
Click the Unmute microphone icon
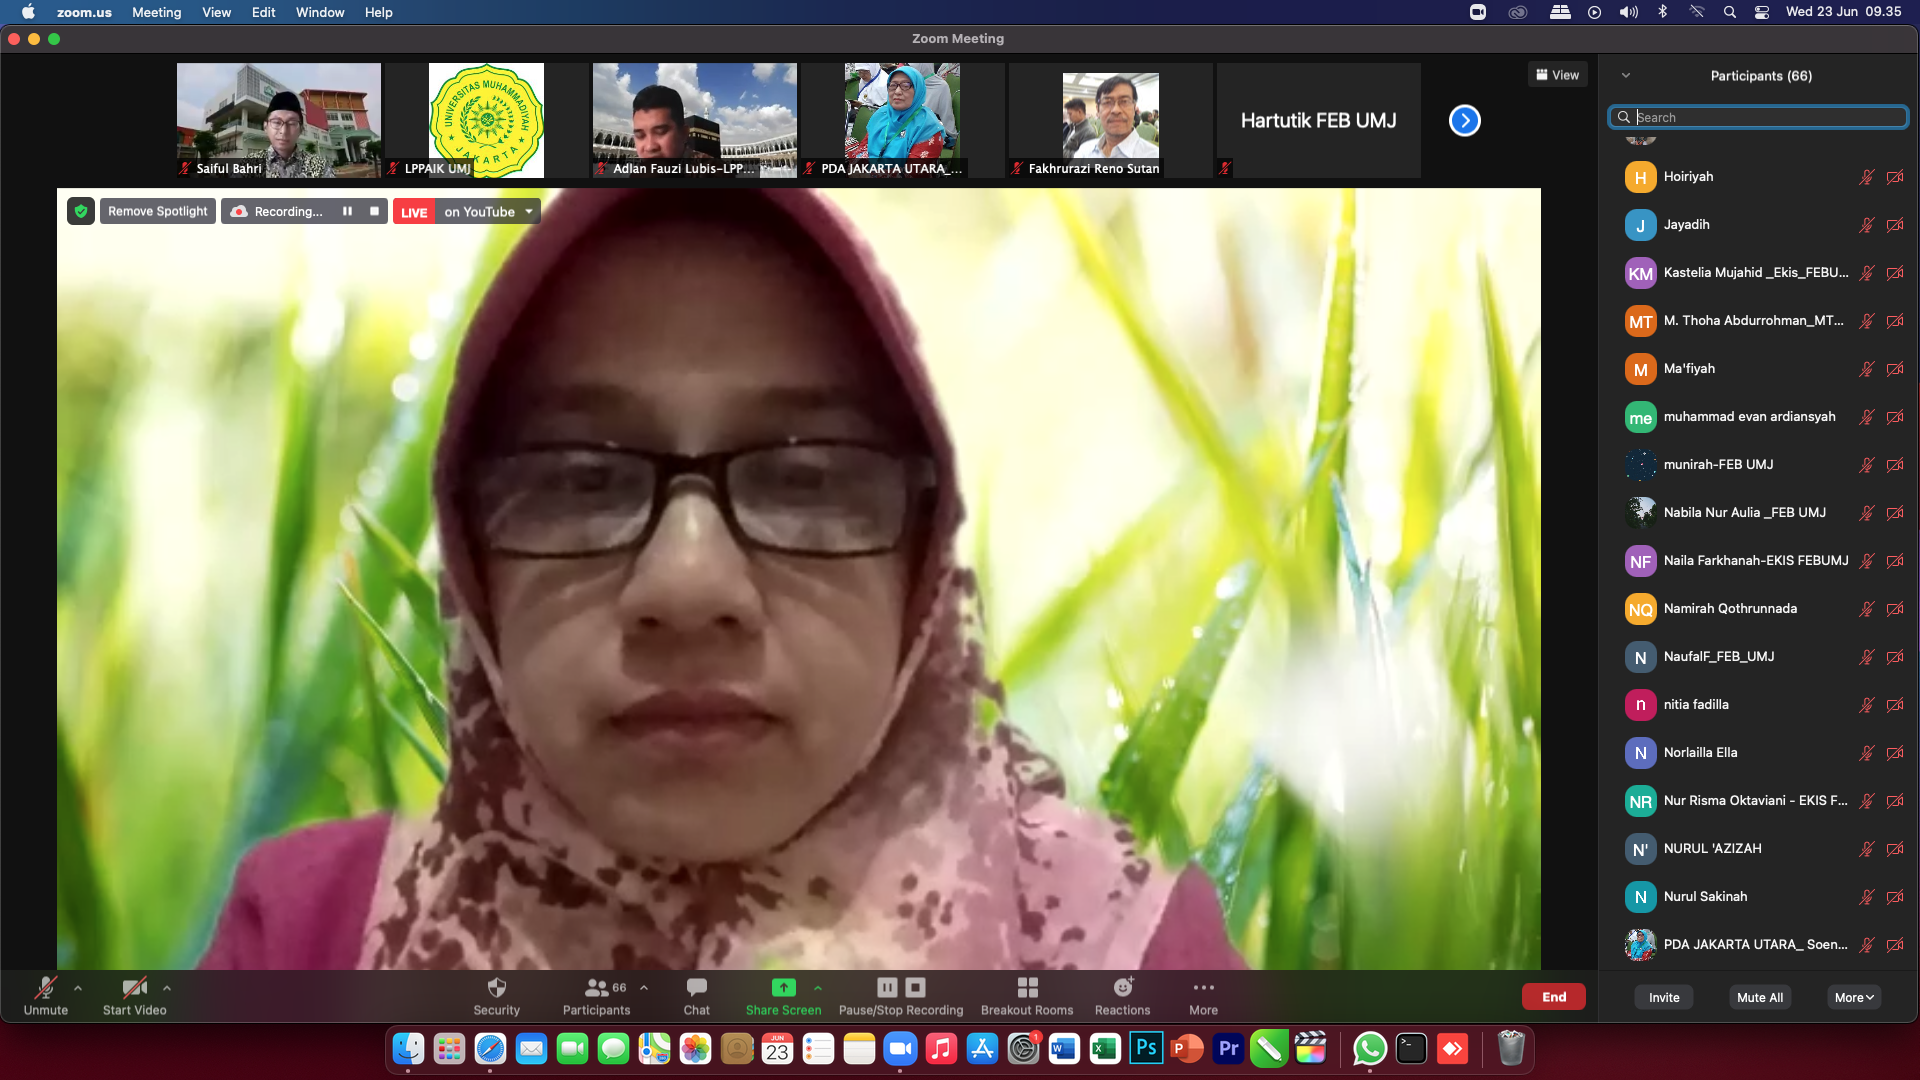click(x=46, y=987)
